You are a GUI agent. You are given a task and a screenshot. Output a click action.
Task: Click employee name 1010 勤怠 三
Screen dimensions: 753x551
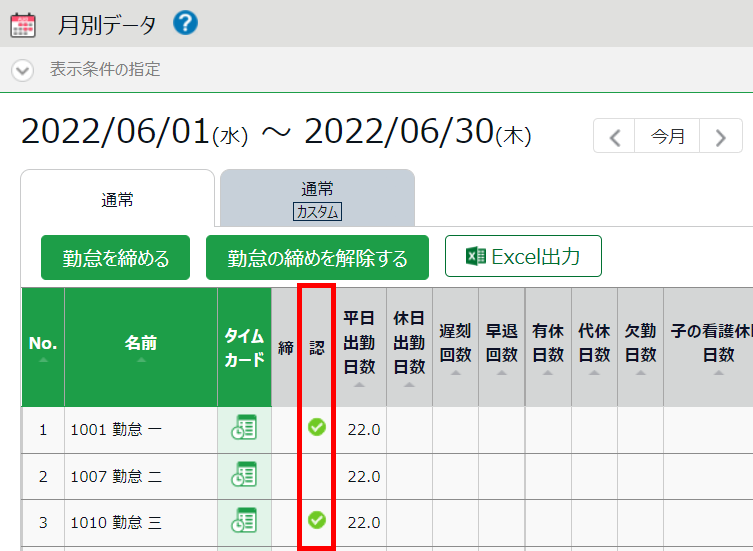[116, 522]
